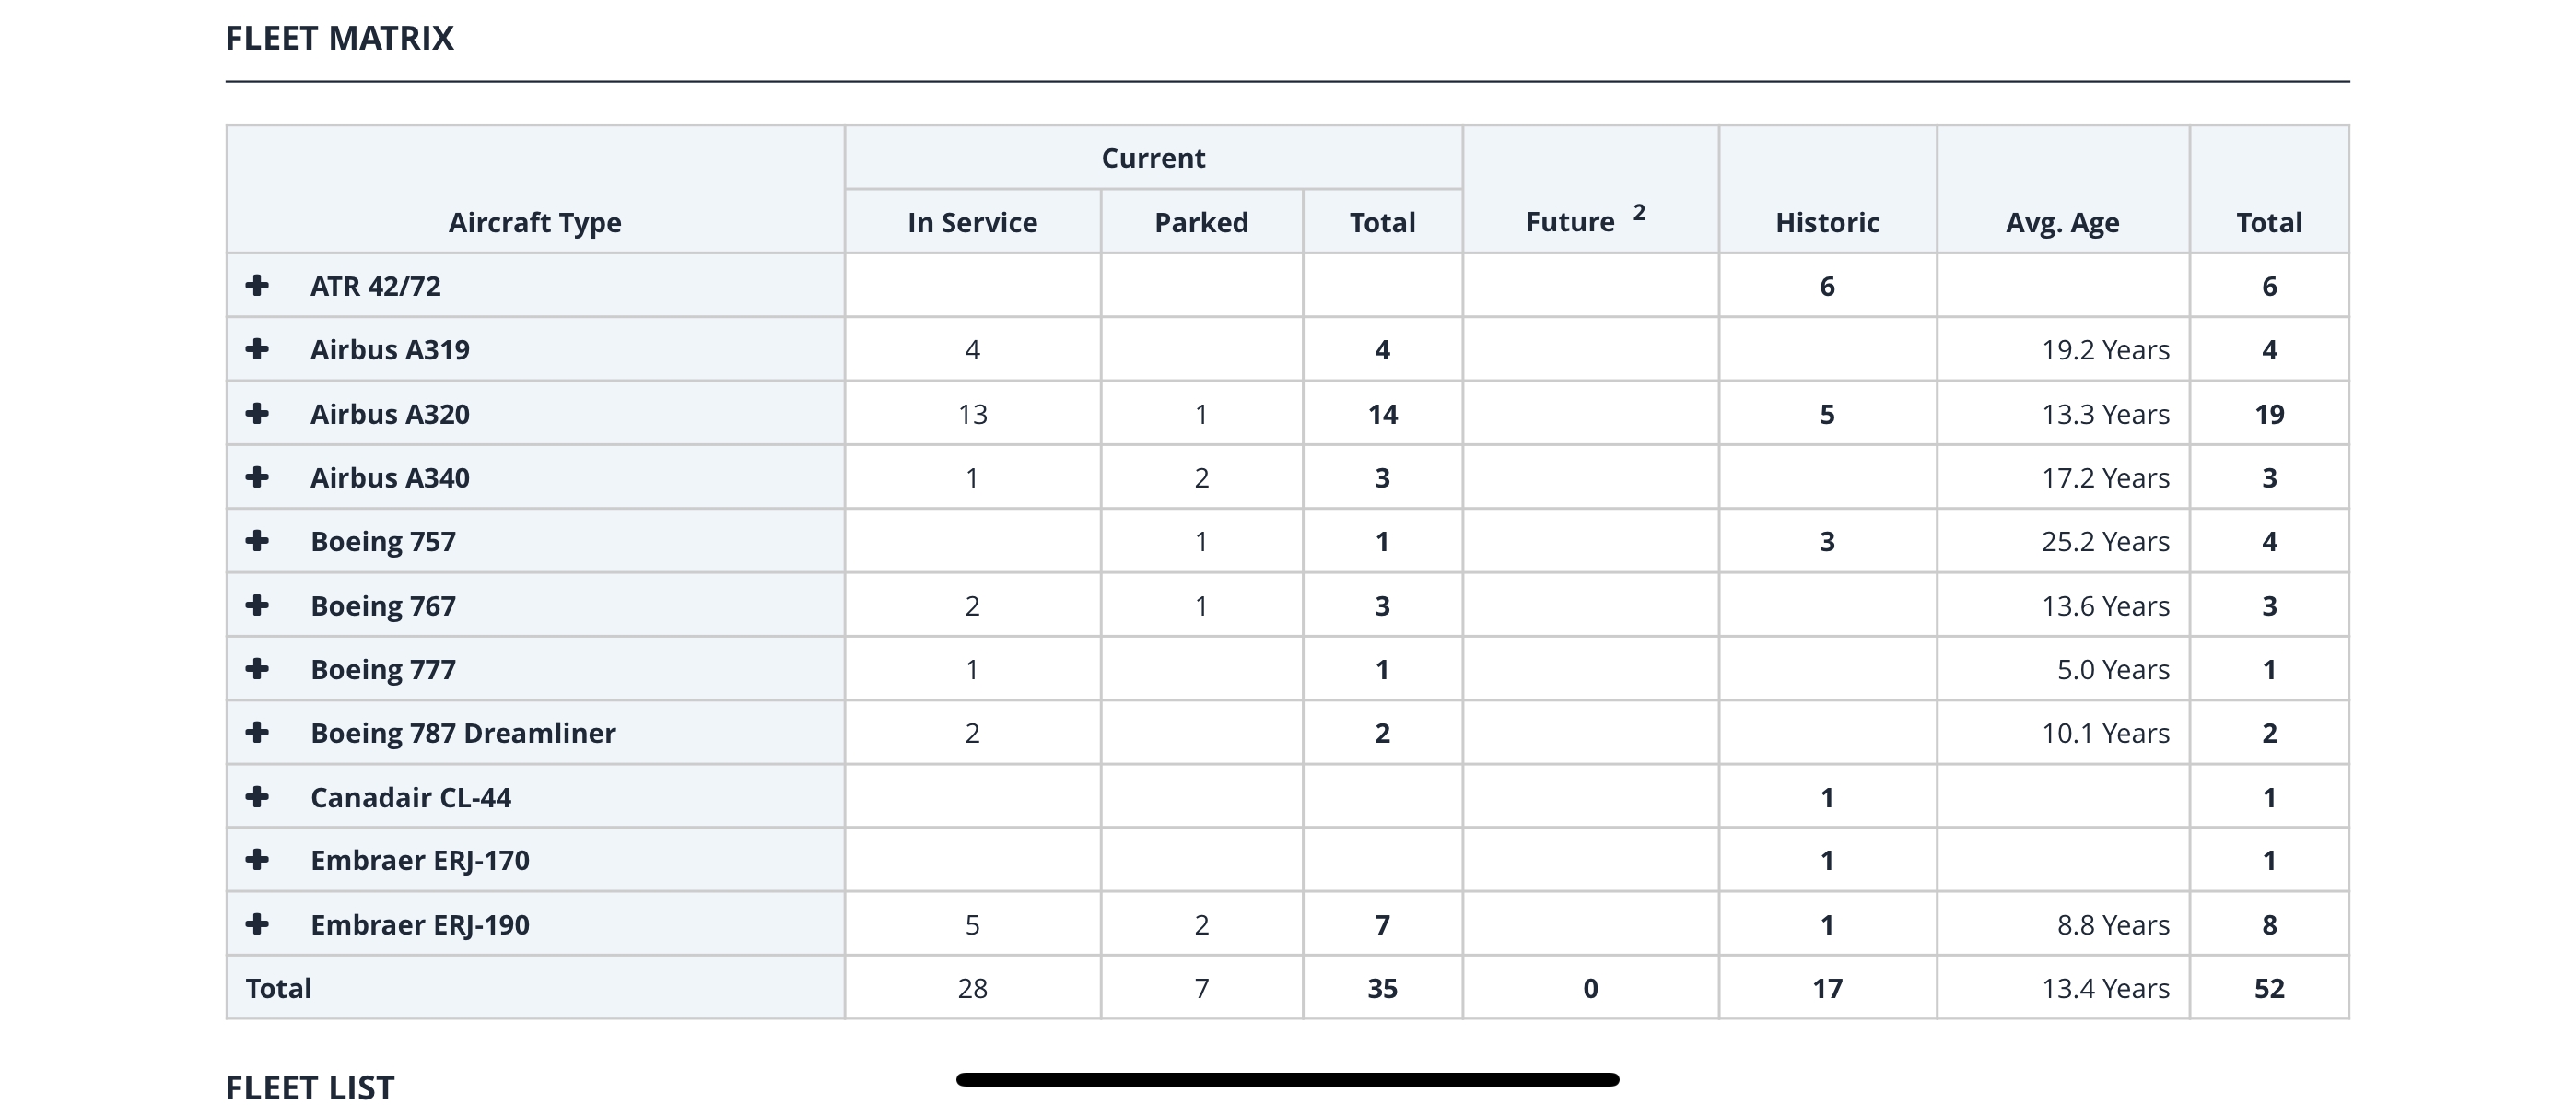2576x1105 pixels.
Task: Click plus icon beside Boeing 757
Action: tap(257, 541)
